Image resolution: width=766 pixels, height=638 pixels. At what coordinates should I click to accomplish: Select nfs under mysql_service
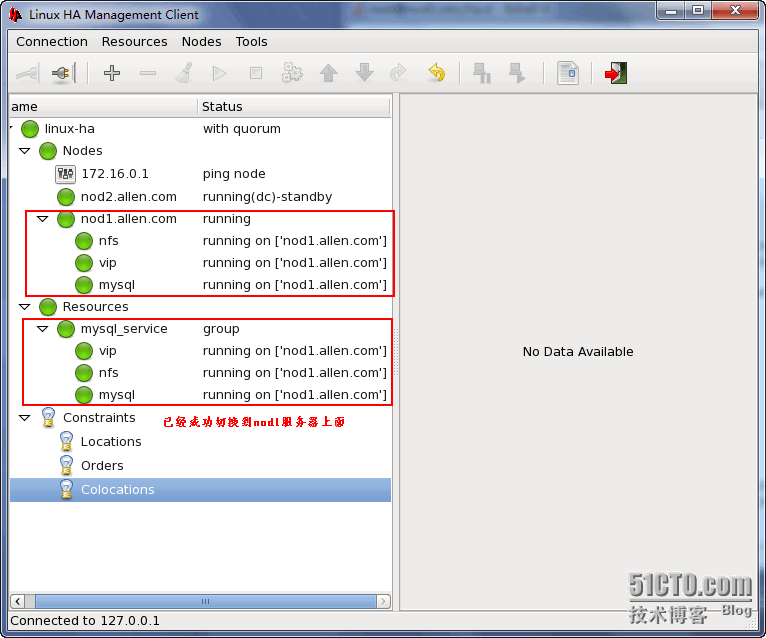pos(200,373)
